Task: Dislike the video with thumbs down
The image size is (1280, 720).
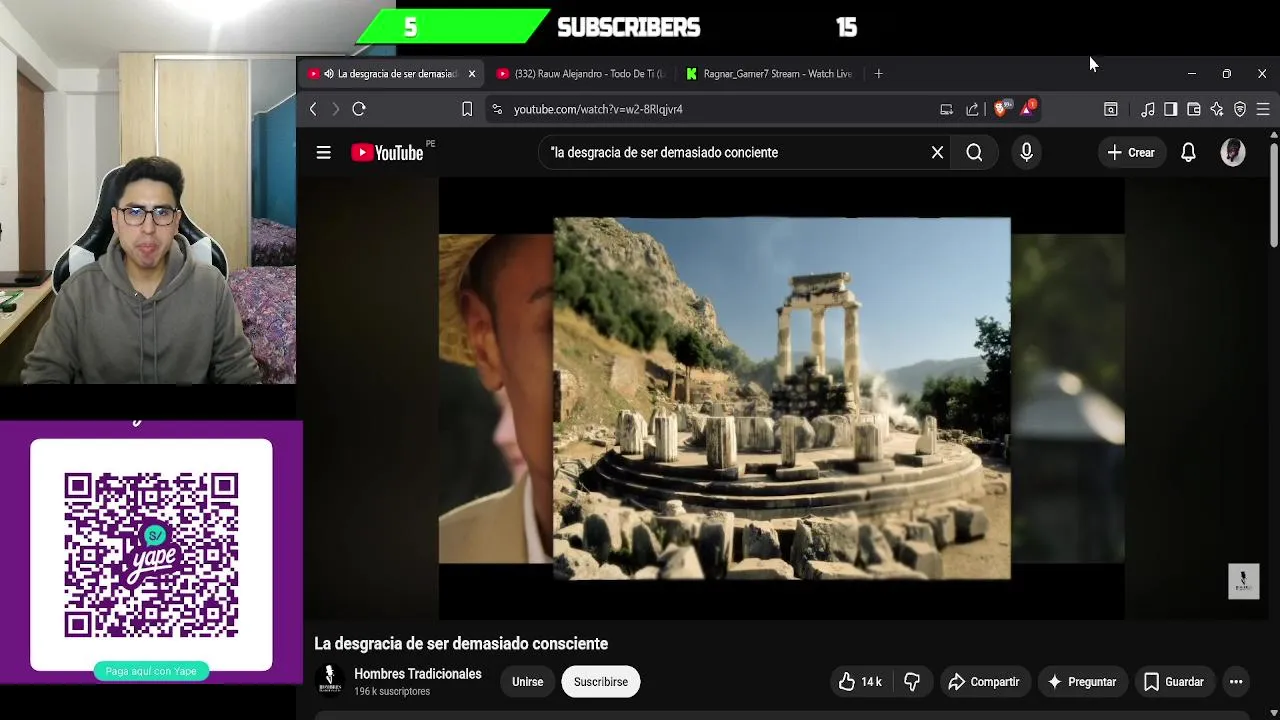Action: [912, 682]
